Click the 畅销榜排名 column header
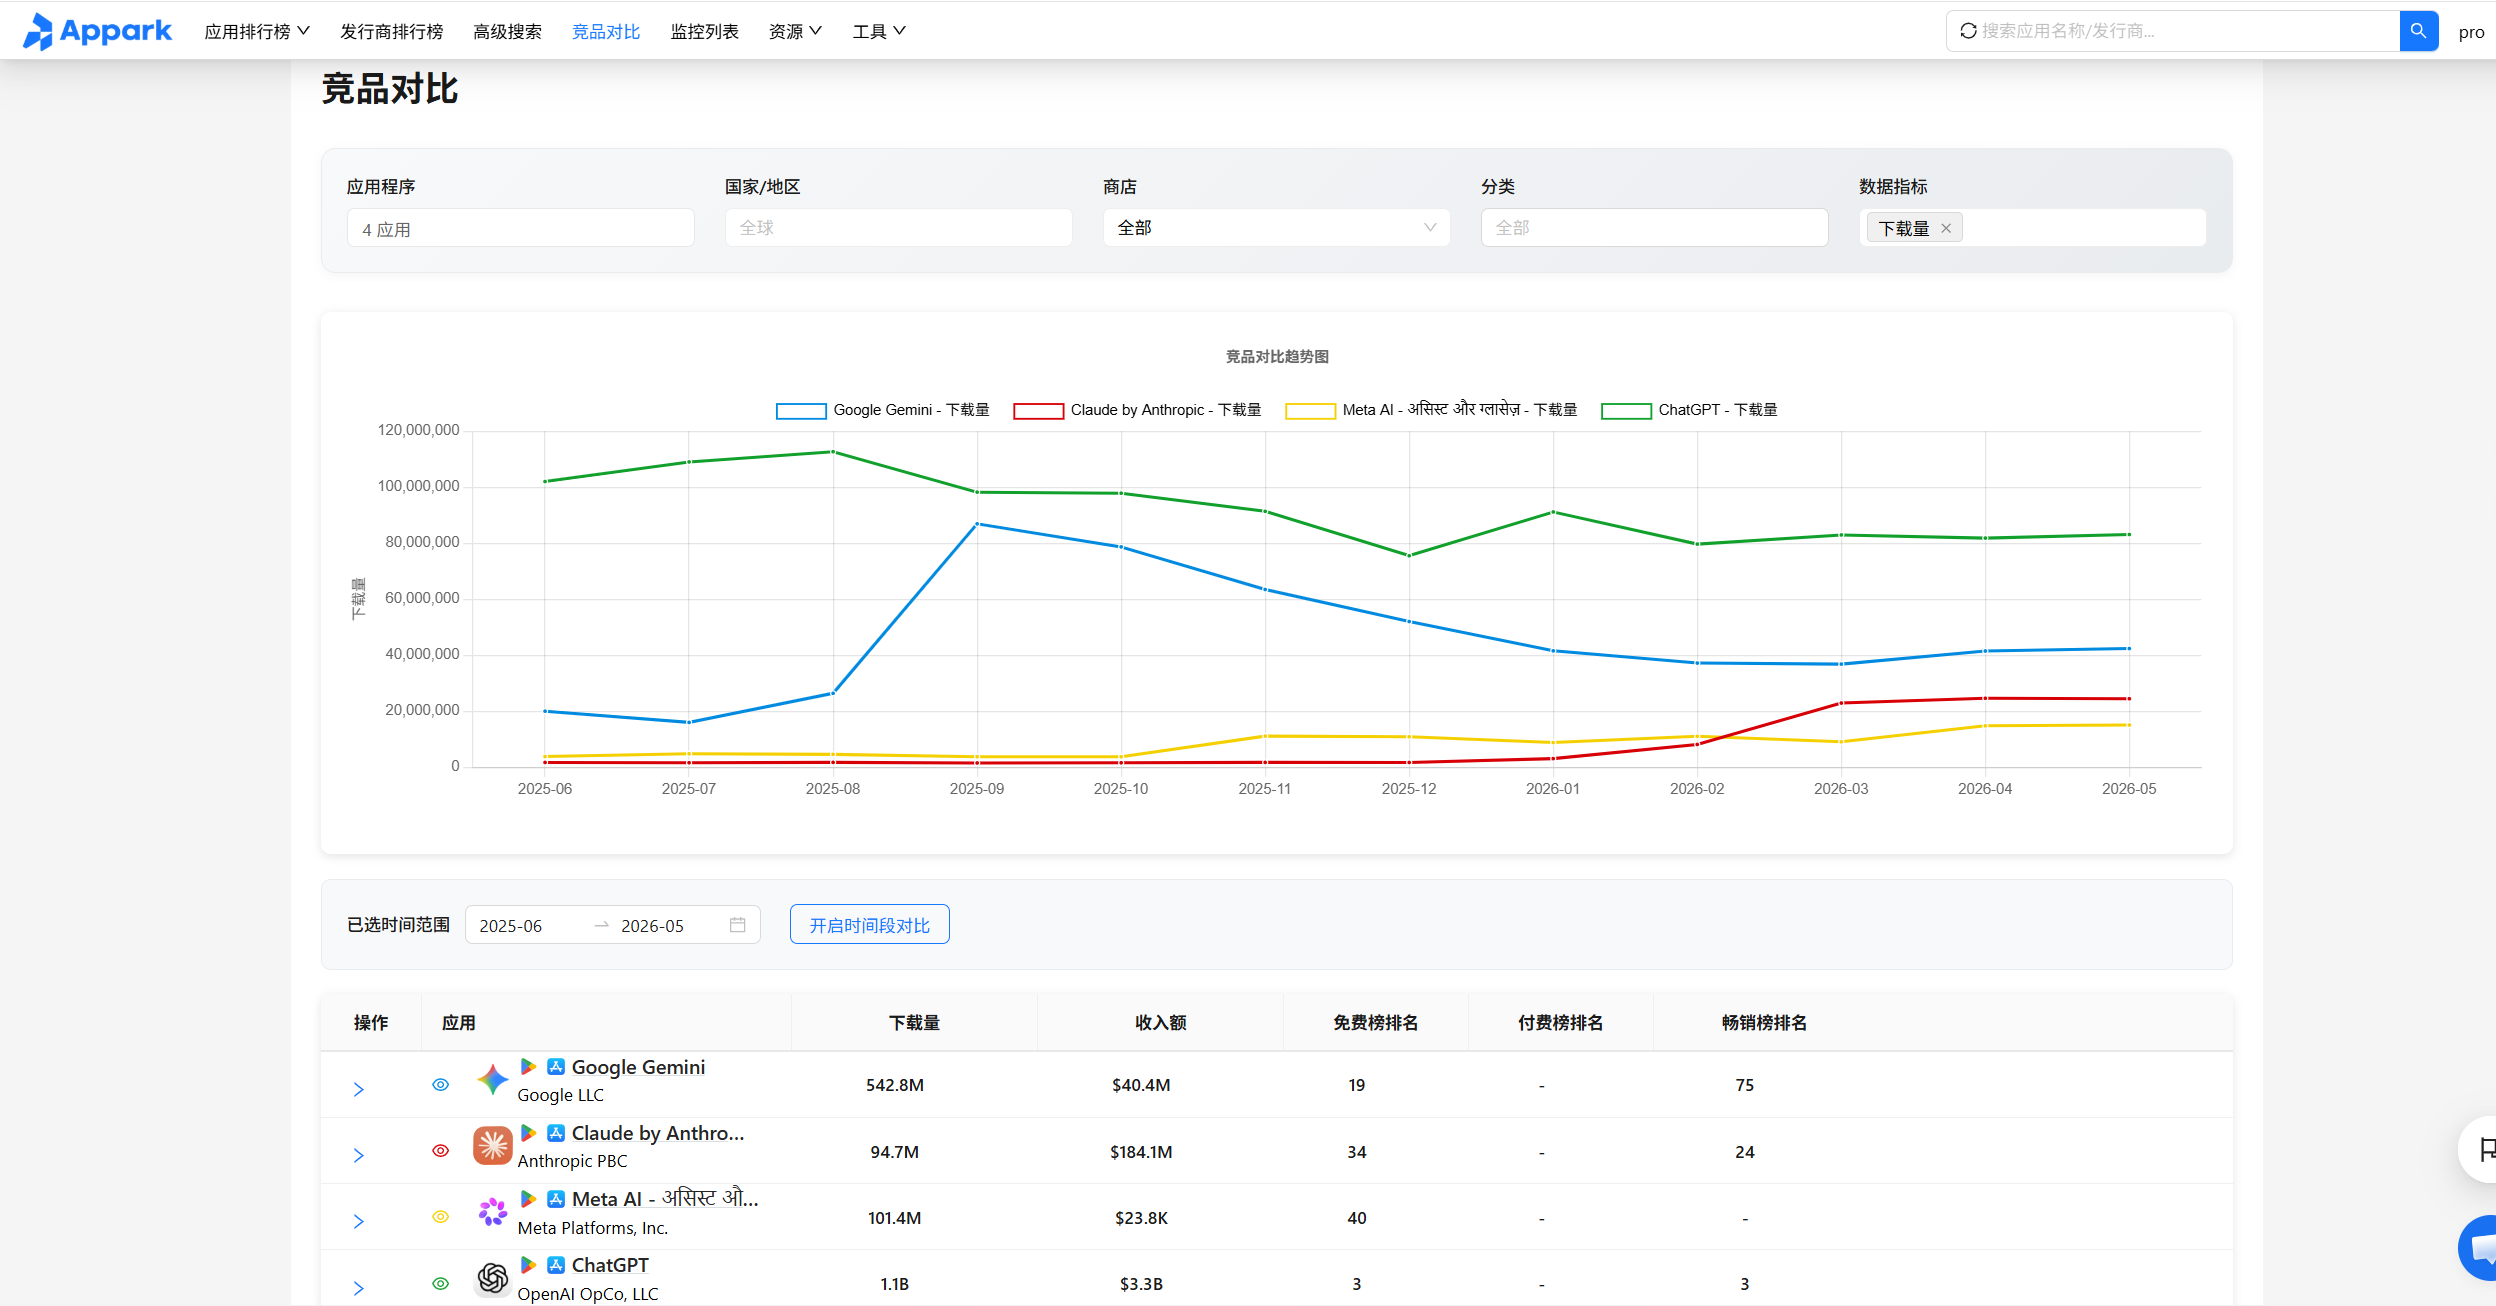This screenshot has width=2496, height=1306. coord(1764,1022)
